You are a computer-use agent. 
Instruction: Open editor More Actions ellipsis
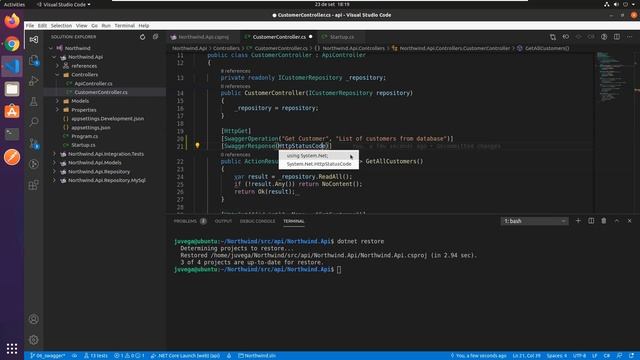[x=629, y=37]
